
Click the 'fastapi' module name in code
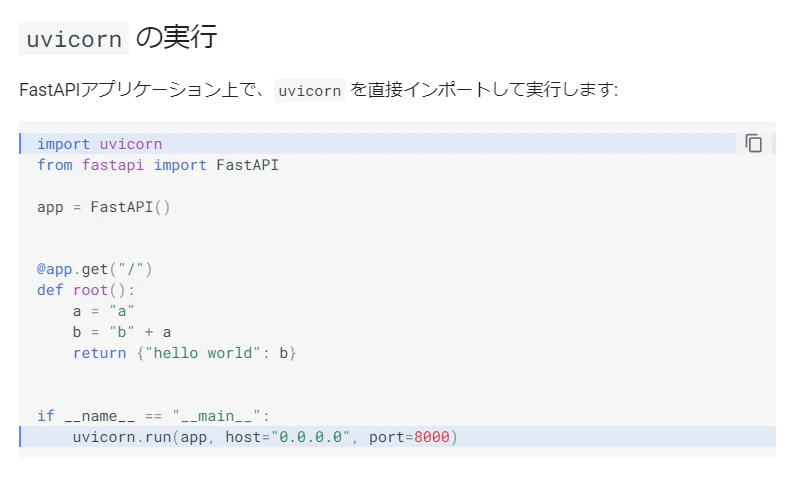point(113,165)
